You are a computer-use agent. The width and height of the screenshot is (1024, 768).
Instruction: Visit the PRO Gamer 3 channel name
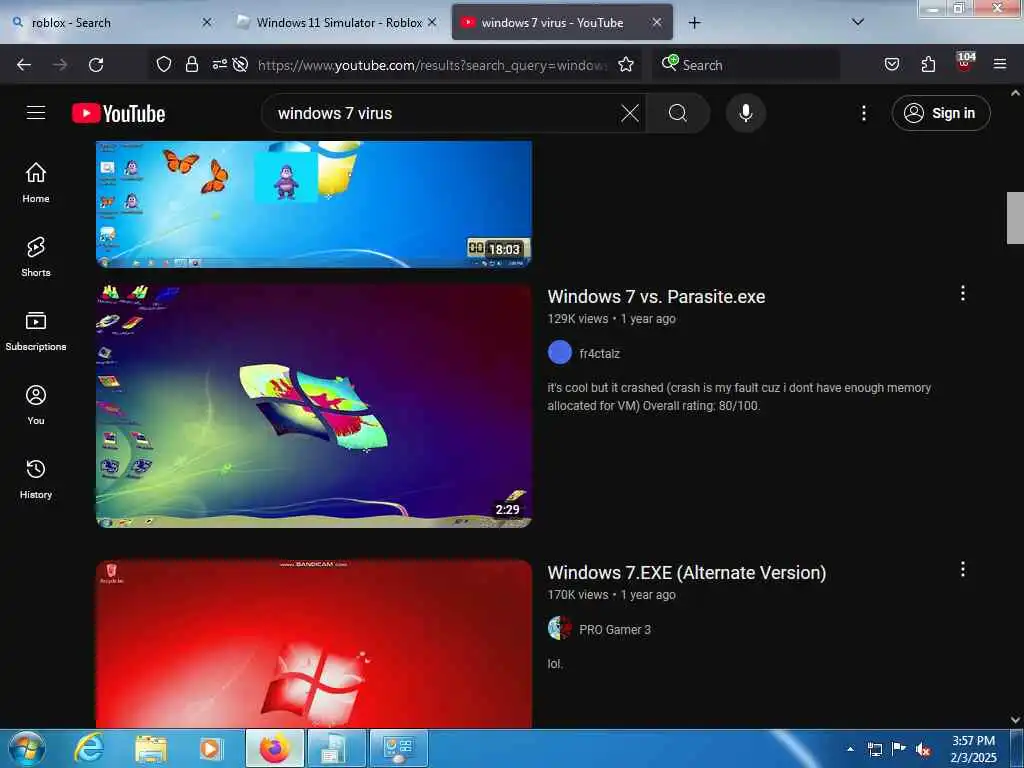point(615,630)
